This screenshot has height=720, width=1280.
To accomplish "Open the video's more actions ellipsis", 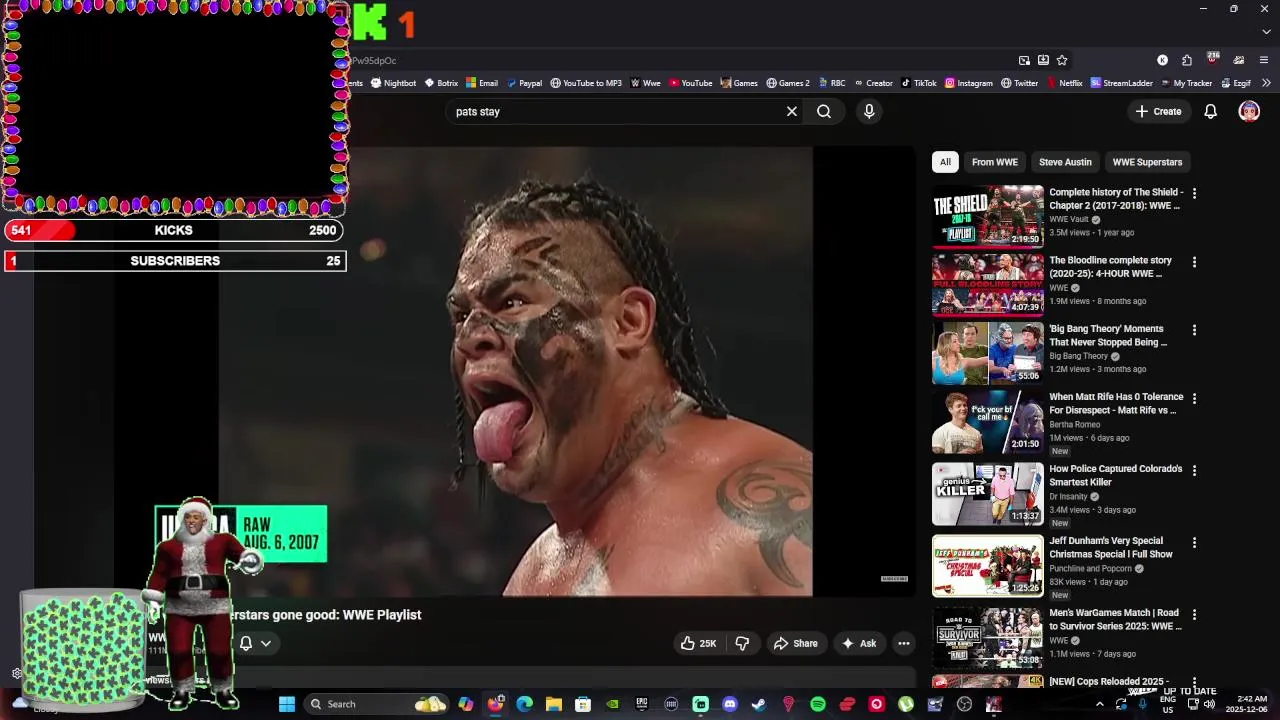I will point(904,644).
